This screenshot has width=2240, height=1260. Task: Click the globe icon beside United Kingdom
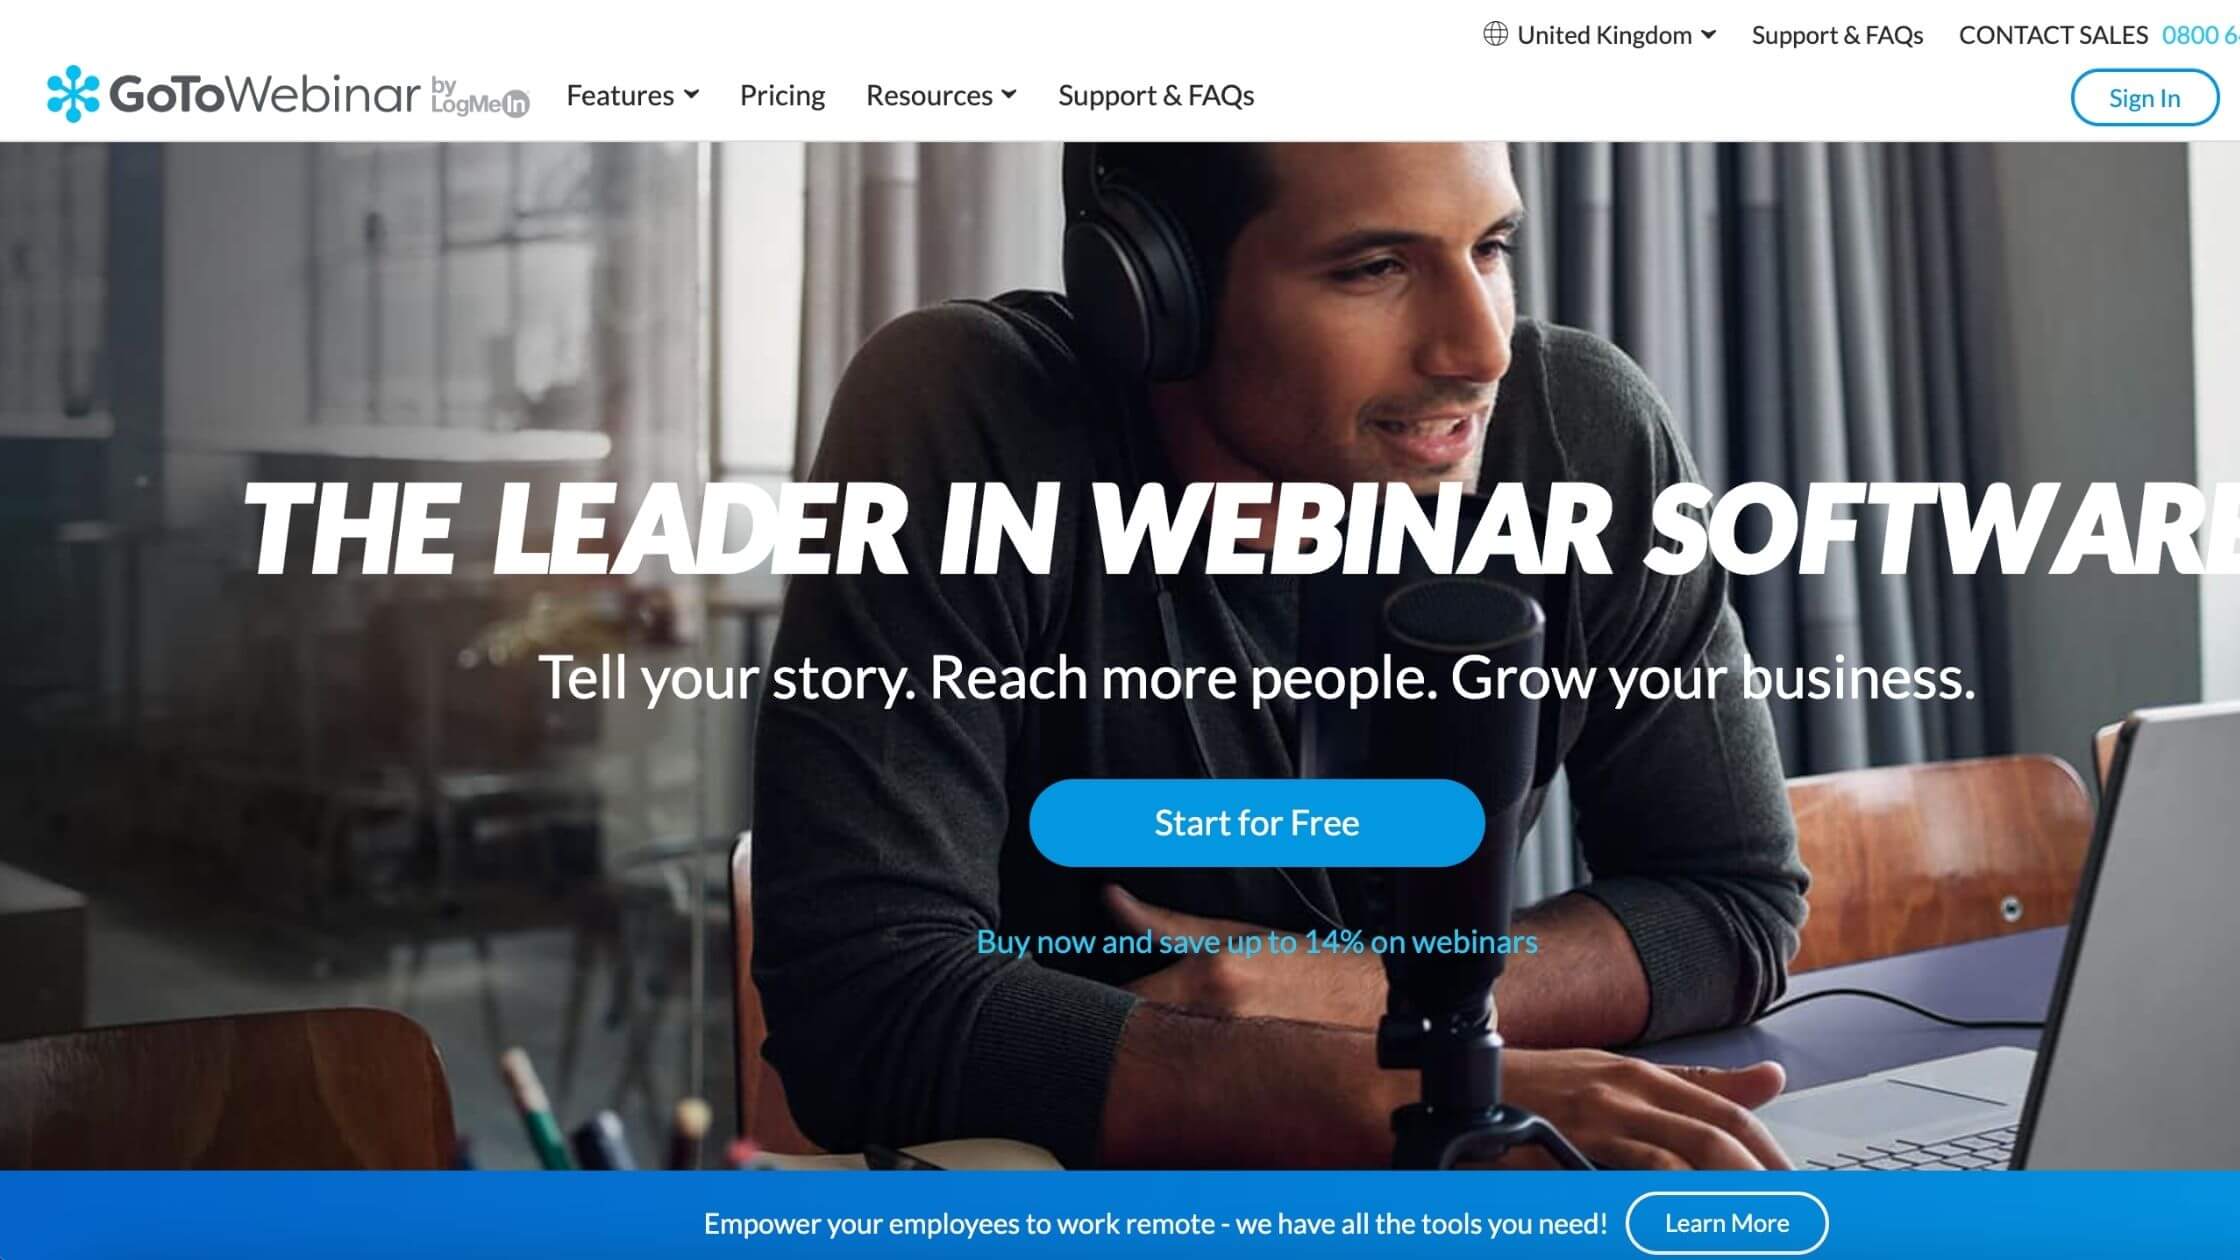[1495, 35]
